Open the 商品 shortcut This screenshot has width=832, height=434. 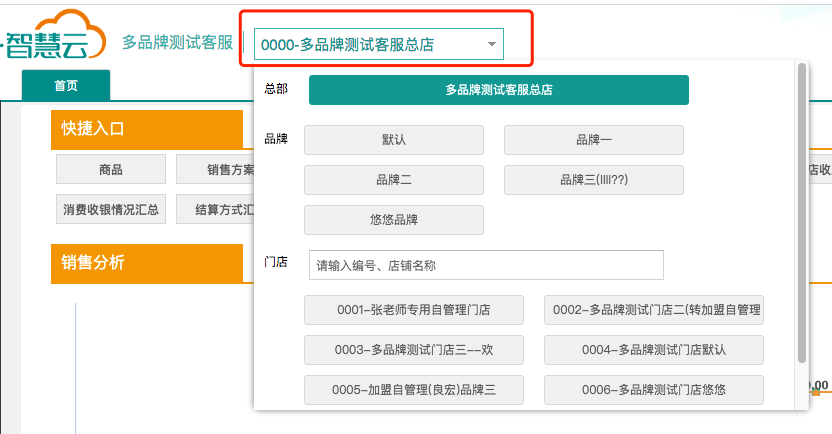[x=111, y=170]
